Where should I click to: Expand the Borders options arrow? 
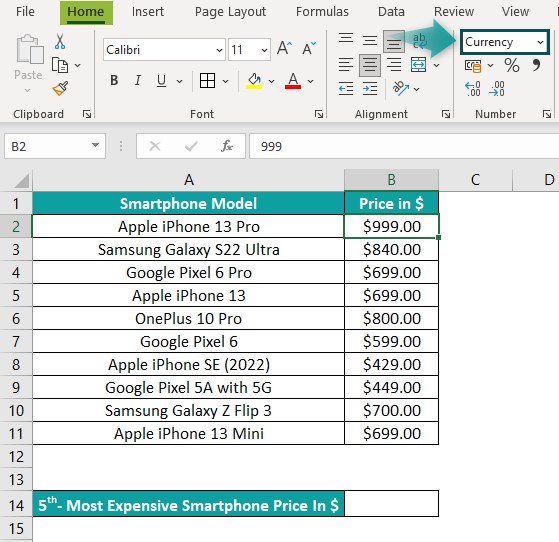225,81
